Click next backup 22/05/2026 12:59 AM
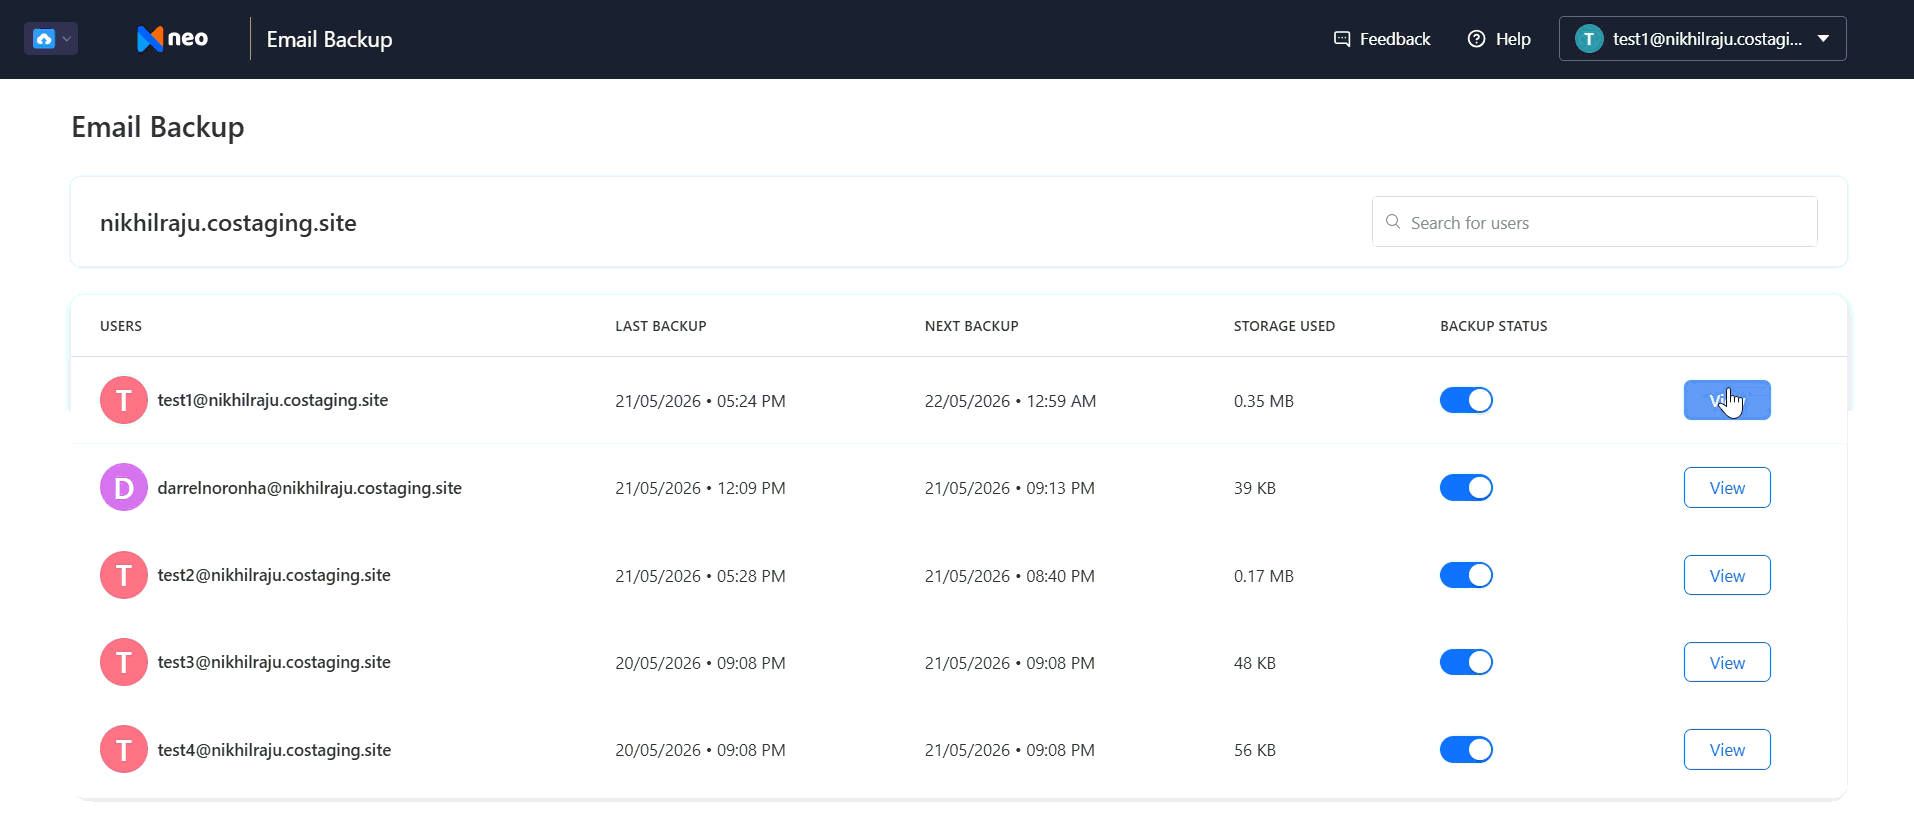Screen dimensions: 1914x818 pyautogui.click(x=1010, y=401)
